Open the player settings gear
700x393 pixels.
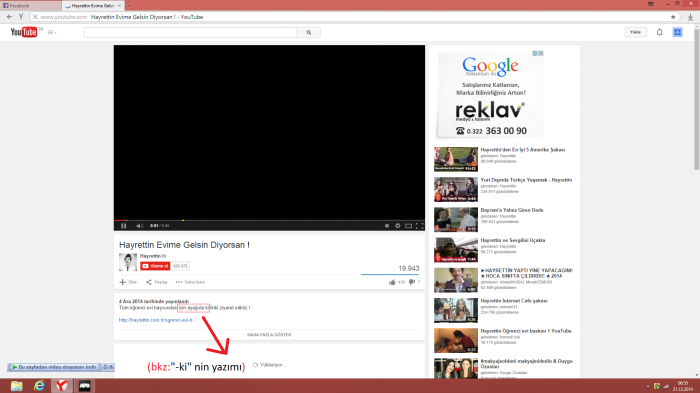click(397, 226)
